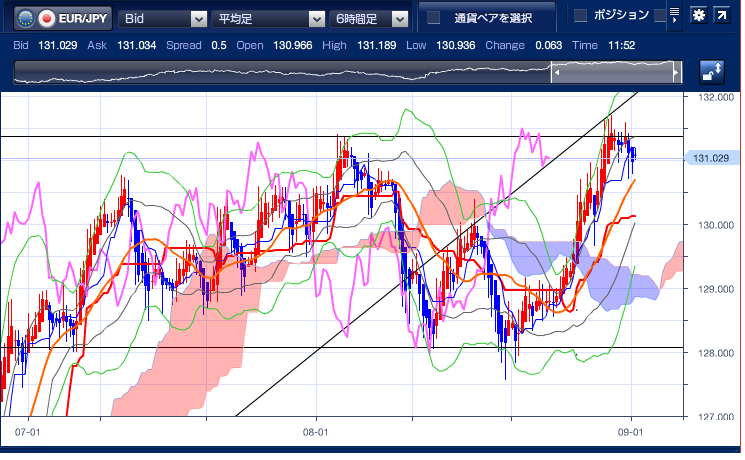Click the 09-01 date axis label
The width and height of the screenshot is (745, 460).
coord(630,432)
